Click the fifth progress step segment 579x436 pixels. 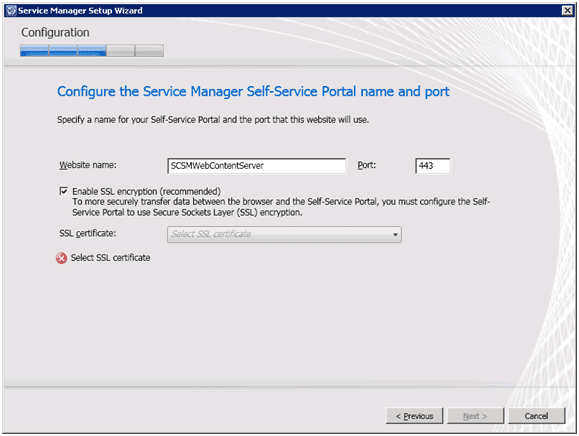150,51
